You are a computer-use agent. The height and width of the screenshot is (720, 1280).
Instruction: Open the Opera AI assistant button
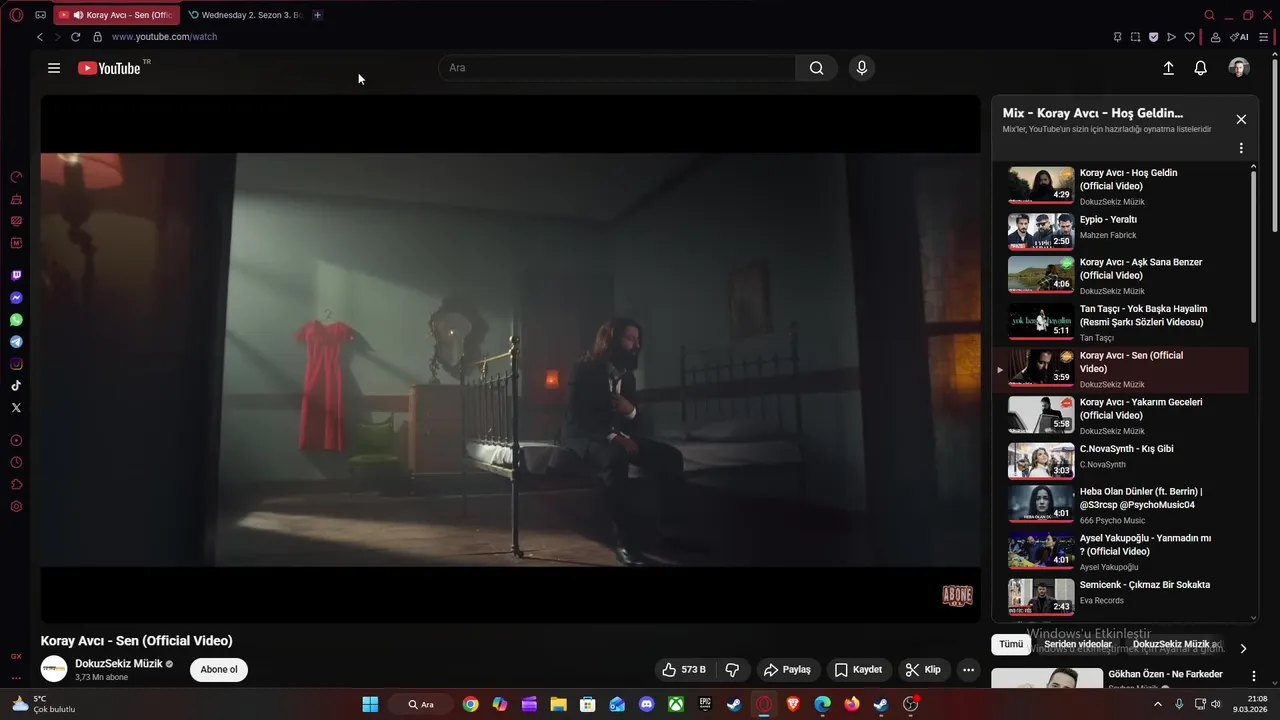tap(1239, 37)
